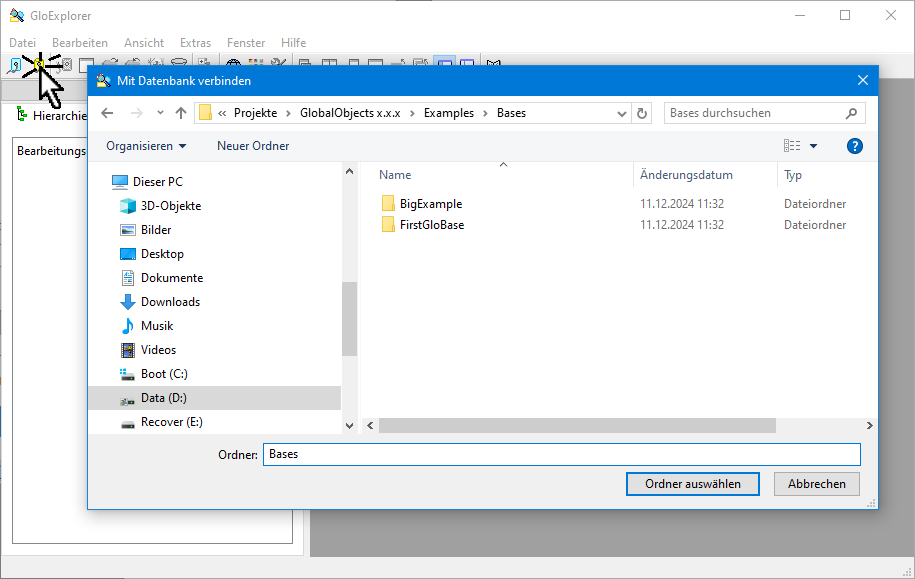Open the Organisieren dropdown menu
915x579 pixels.
coord(146,146)
